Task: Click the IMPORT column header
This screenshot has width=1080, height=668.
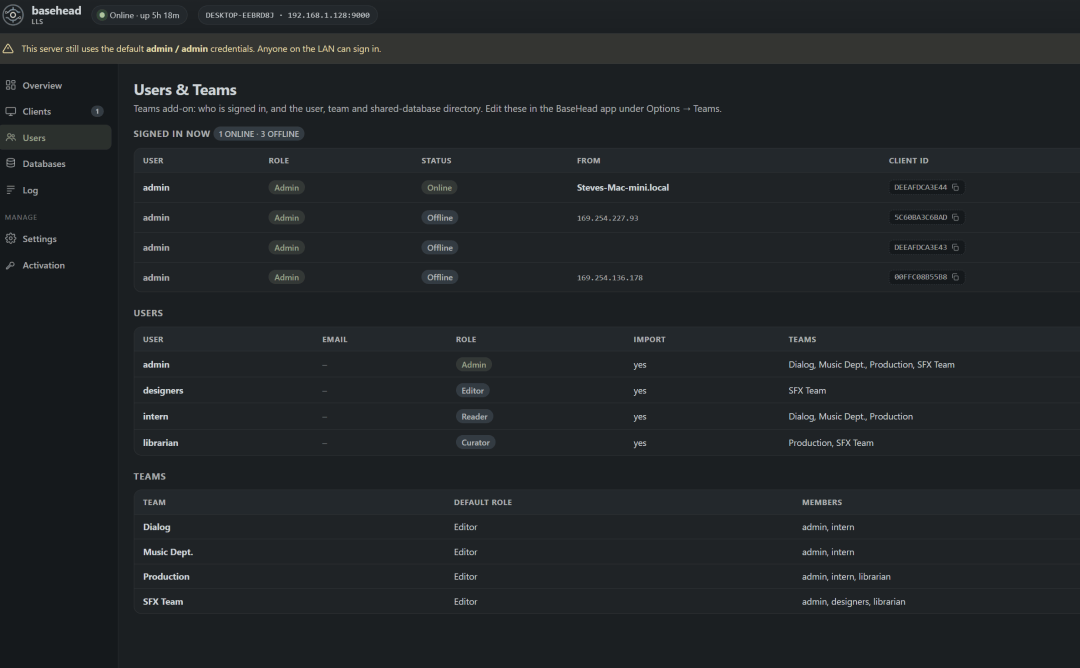Action: (x=650, y=340)
